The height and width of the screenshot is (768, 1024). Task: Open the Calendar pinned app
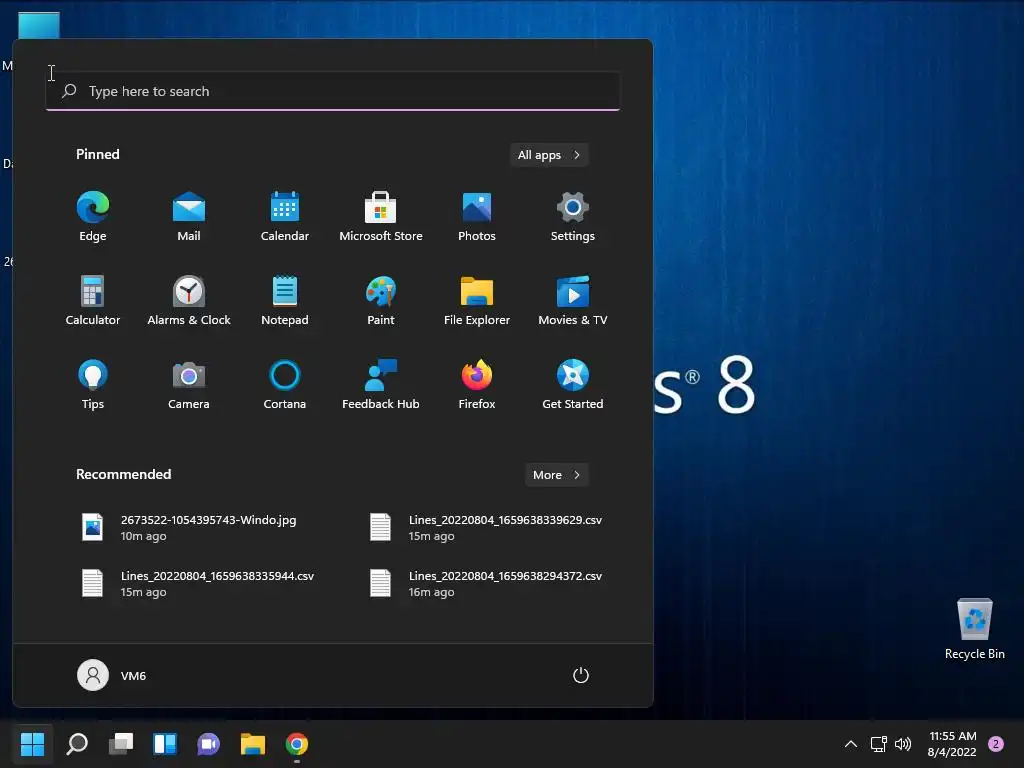(285, 217)
